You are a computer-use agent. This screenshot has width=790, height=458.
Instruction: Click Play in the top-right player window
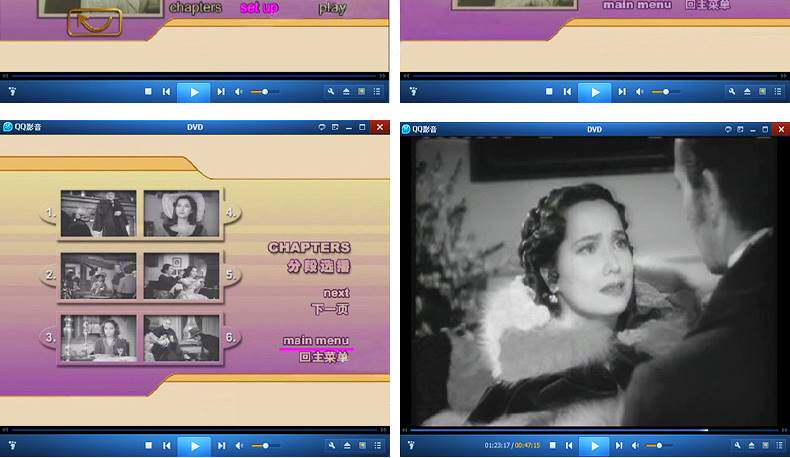(595, 92)
